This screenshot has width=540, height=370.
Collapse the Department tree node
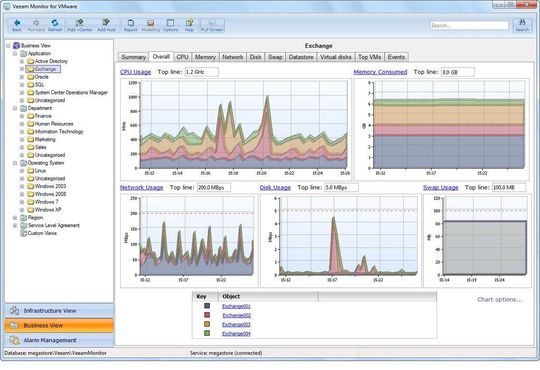point(15,108)
